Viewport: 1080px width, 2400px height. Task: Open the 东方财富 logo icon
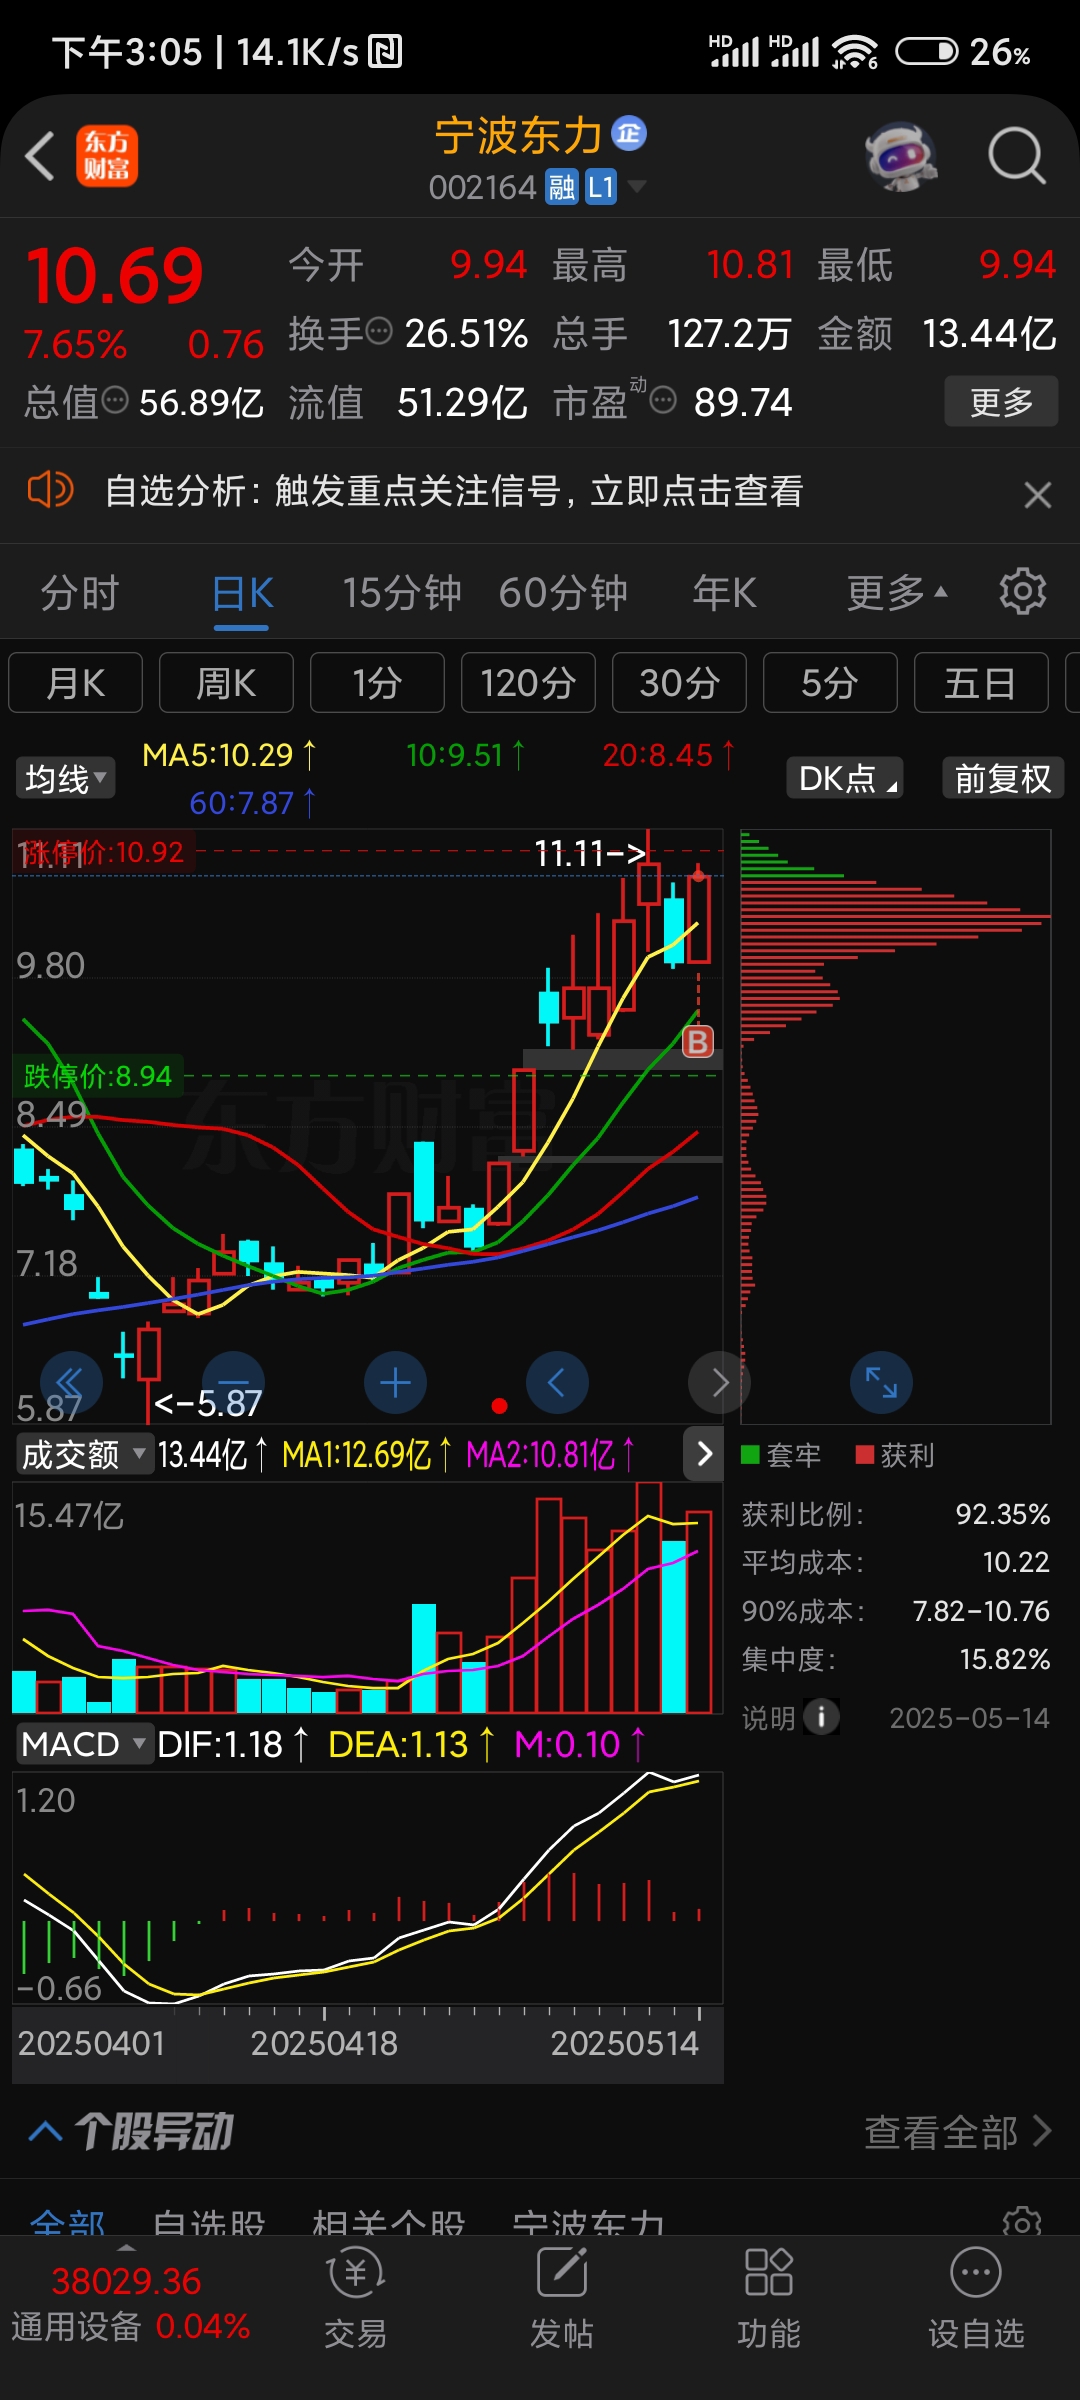click(107, 156)
